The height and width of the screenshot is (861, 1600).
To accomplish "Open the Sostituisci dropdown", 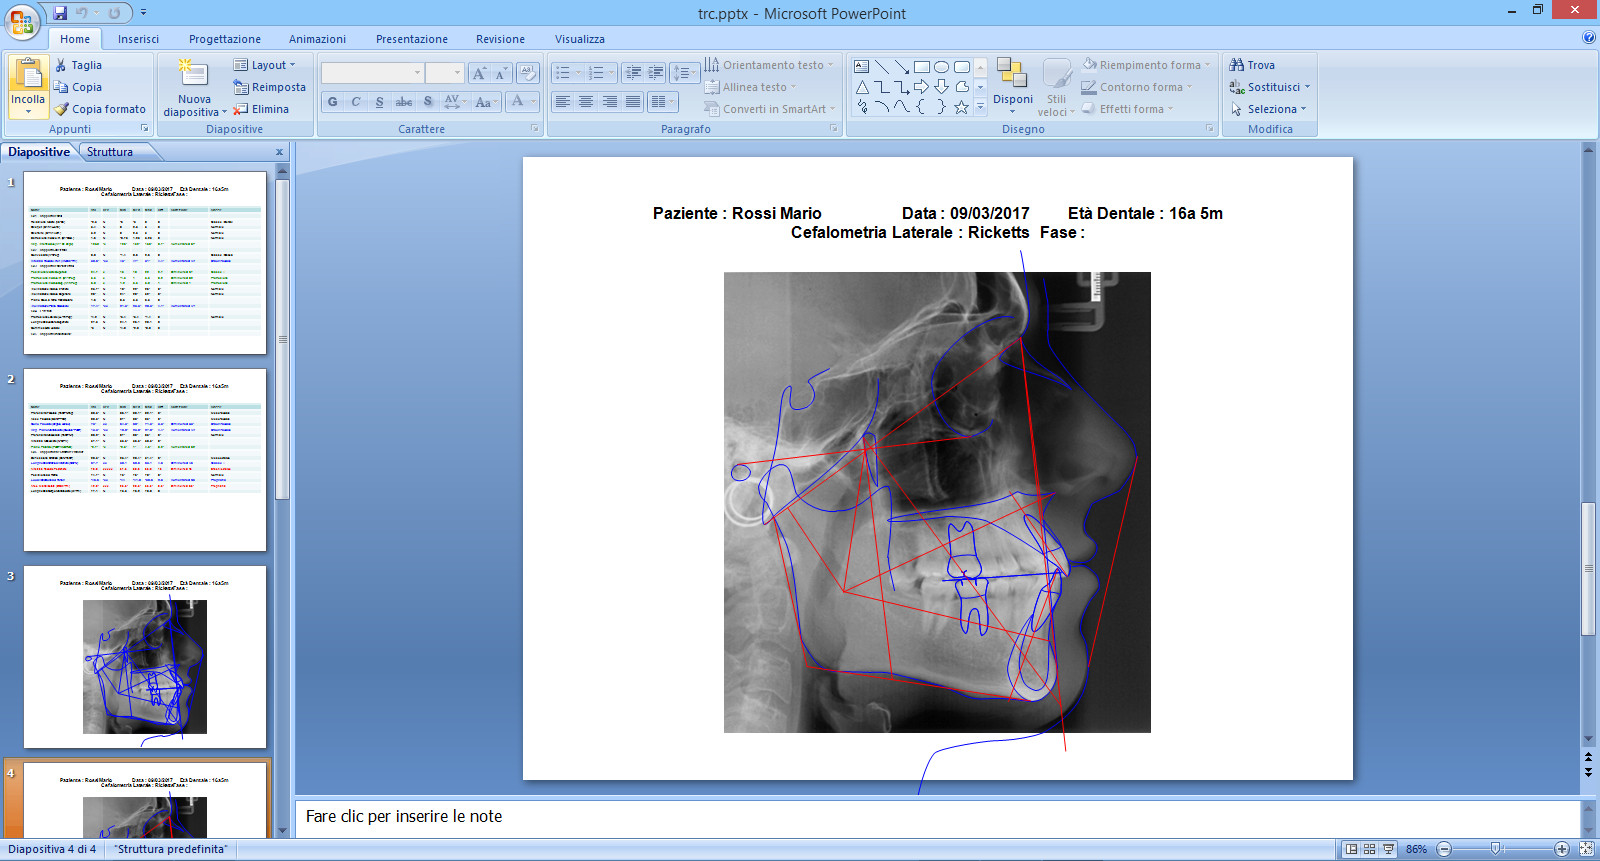I will coord(1269,87).
